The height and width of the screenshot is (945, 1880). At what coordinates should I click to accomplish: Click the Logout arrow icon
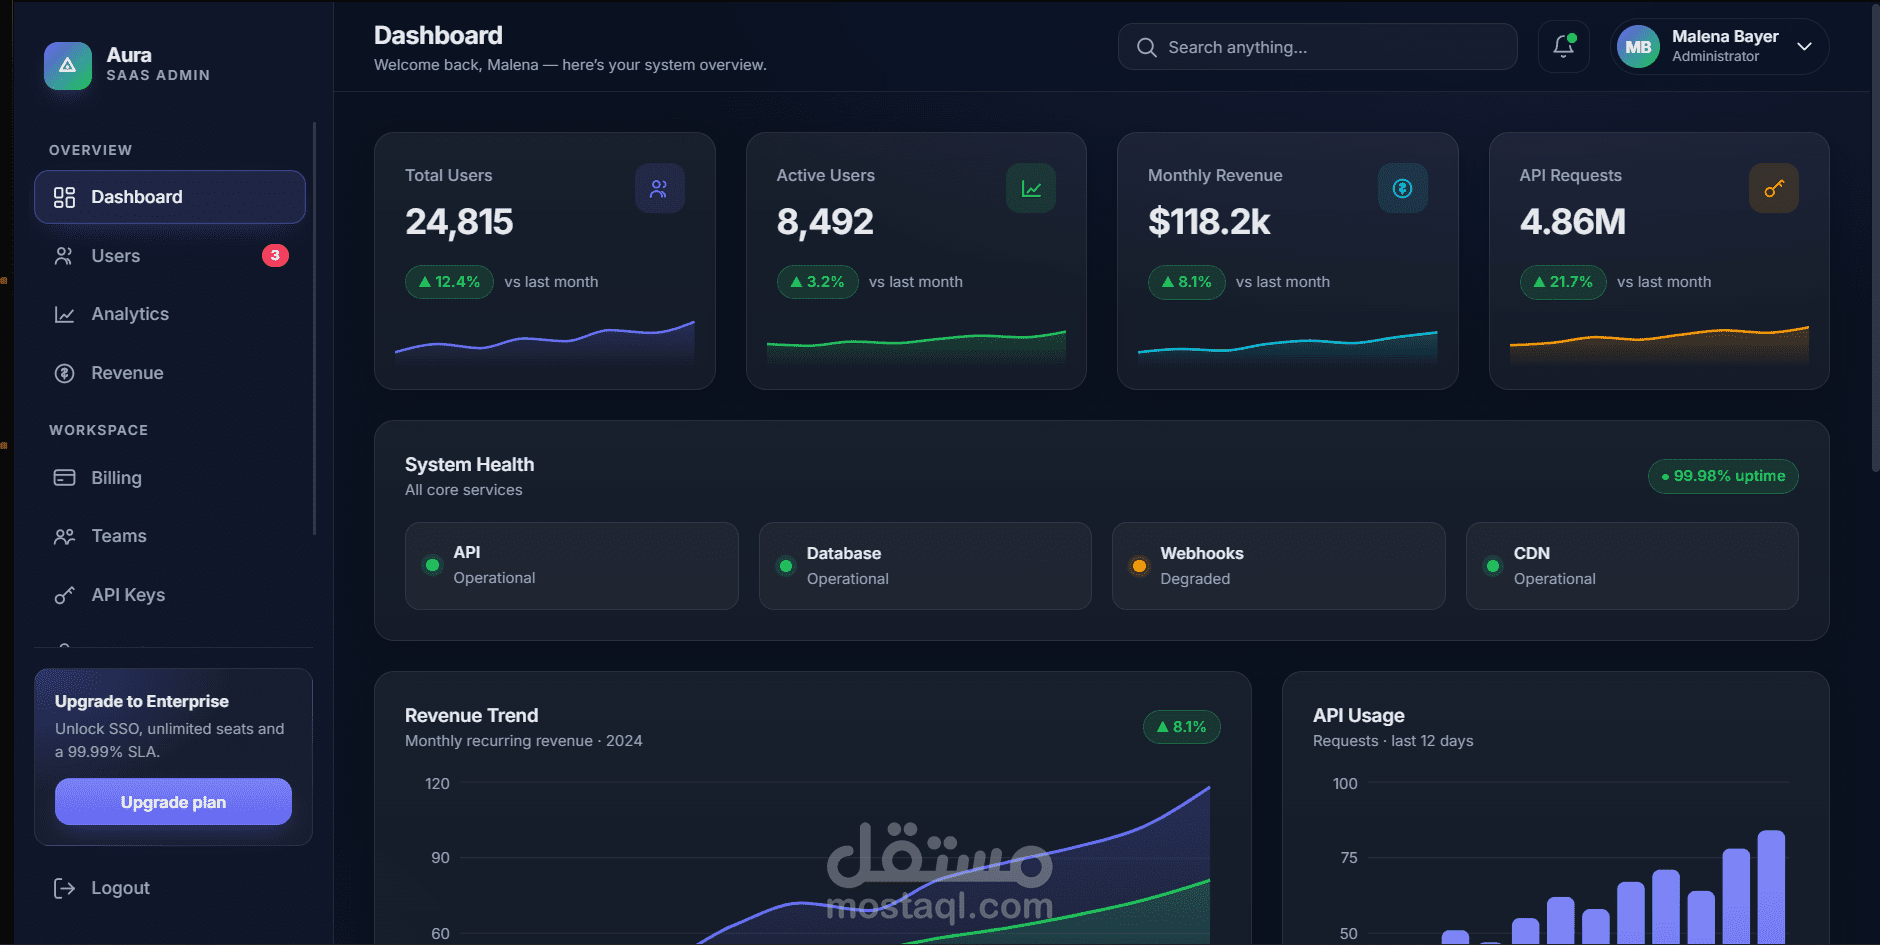click(x=64, y=888)
